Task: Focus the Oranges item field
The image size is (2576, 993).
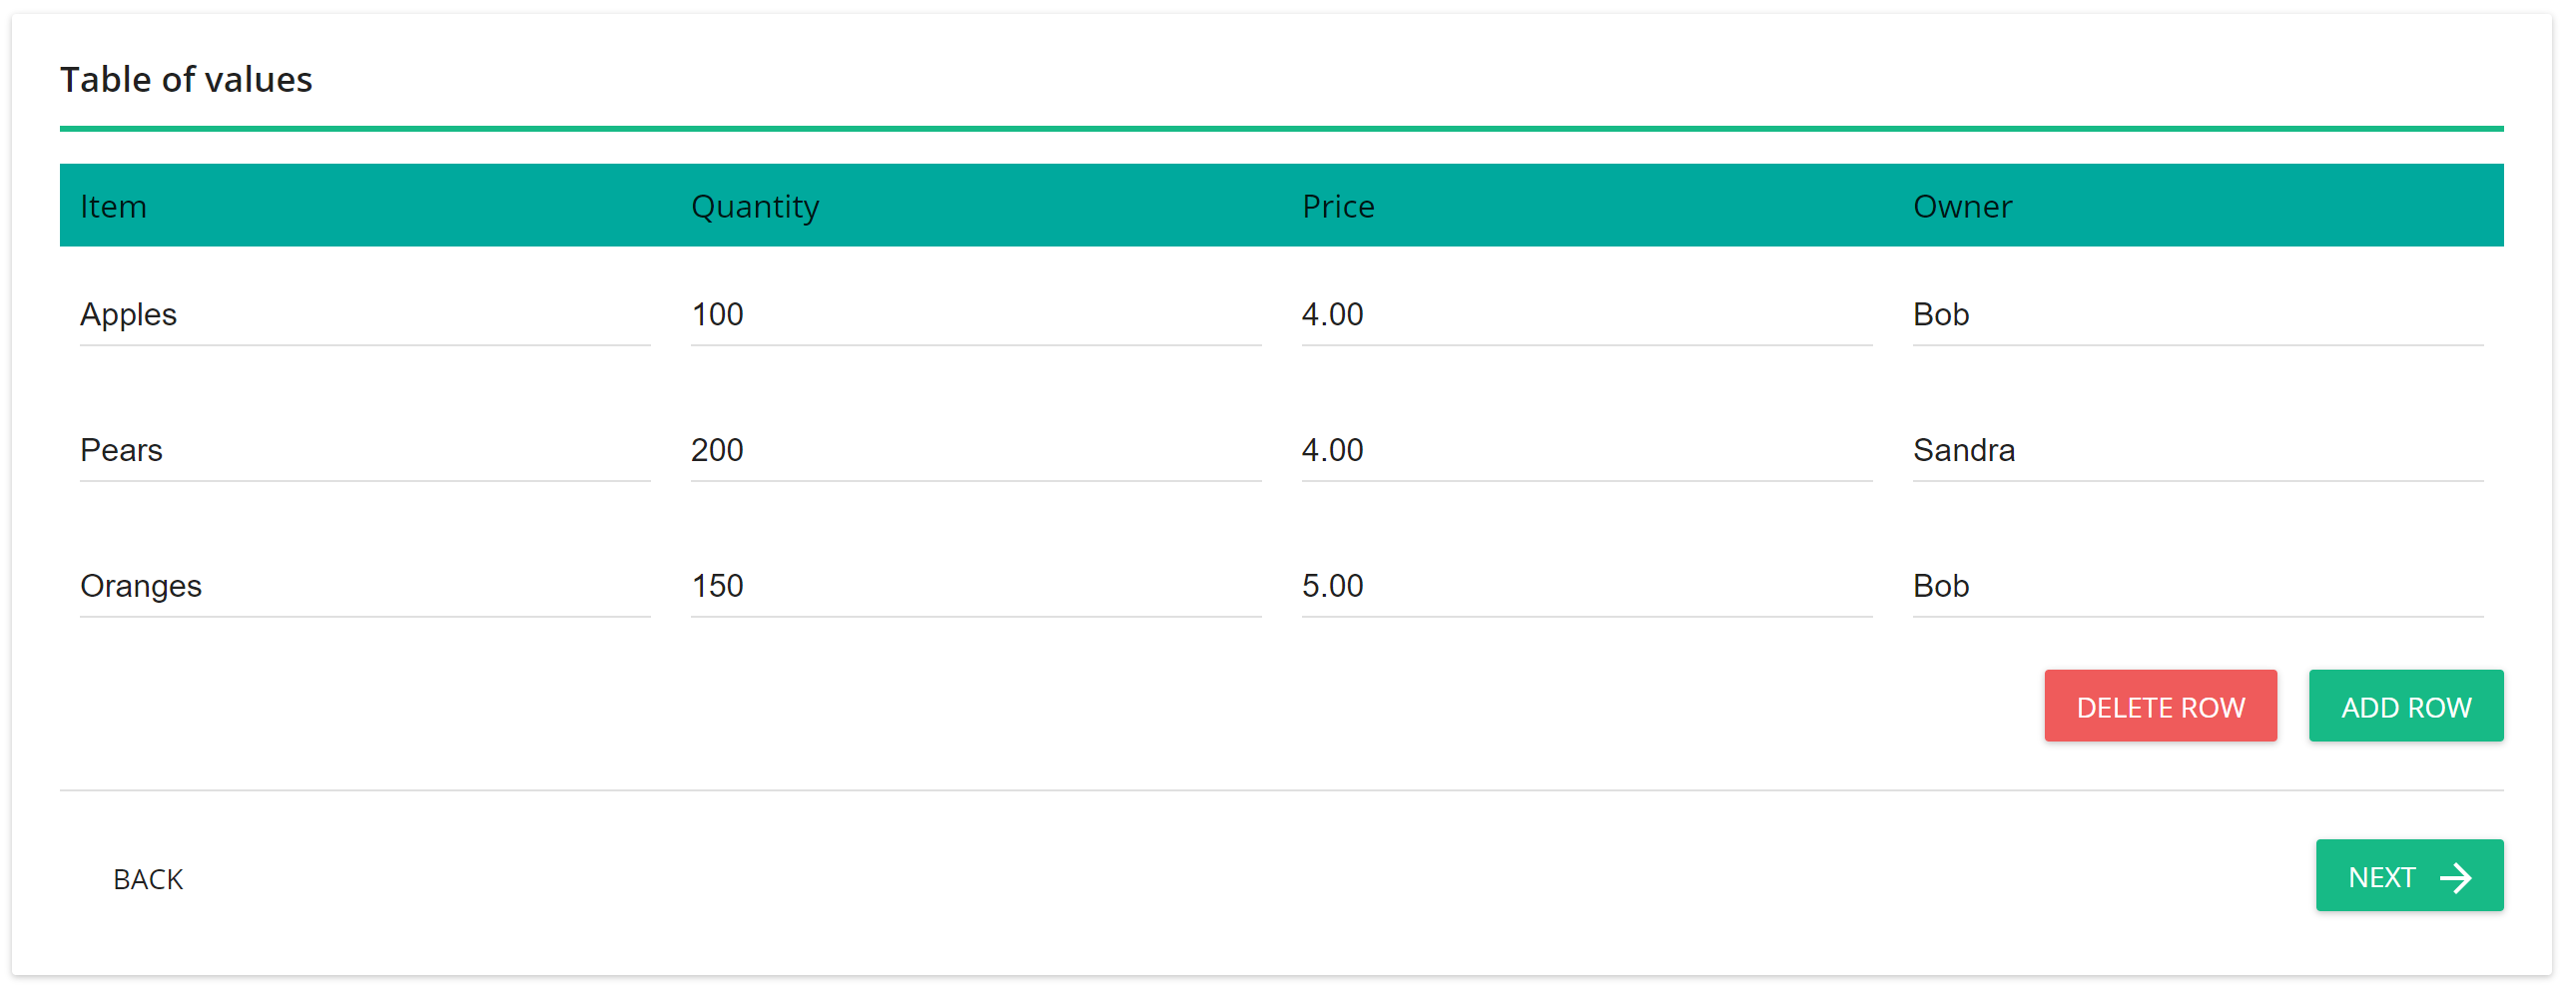Action: pos(365,586)
